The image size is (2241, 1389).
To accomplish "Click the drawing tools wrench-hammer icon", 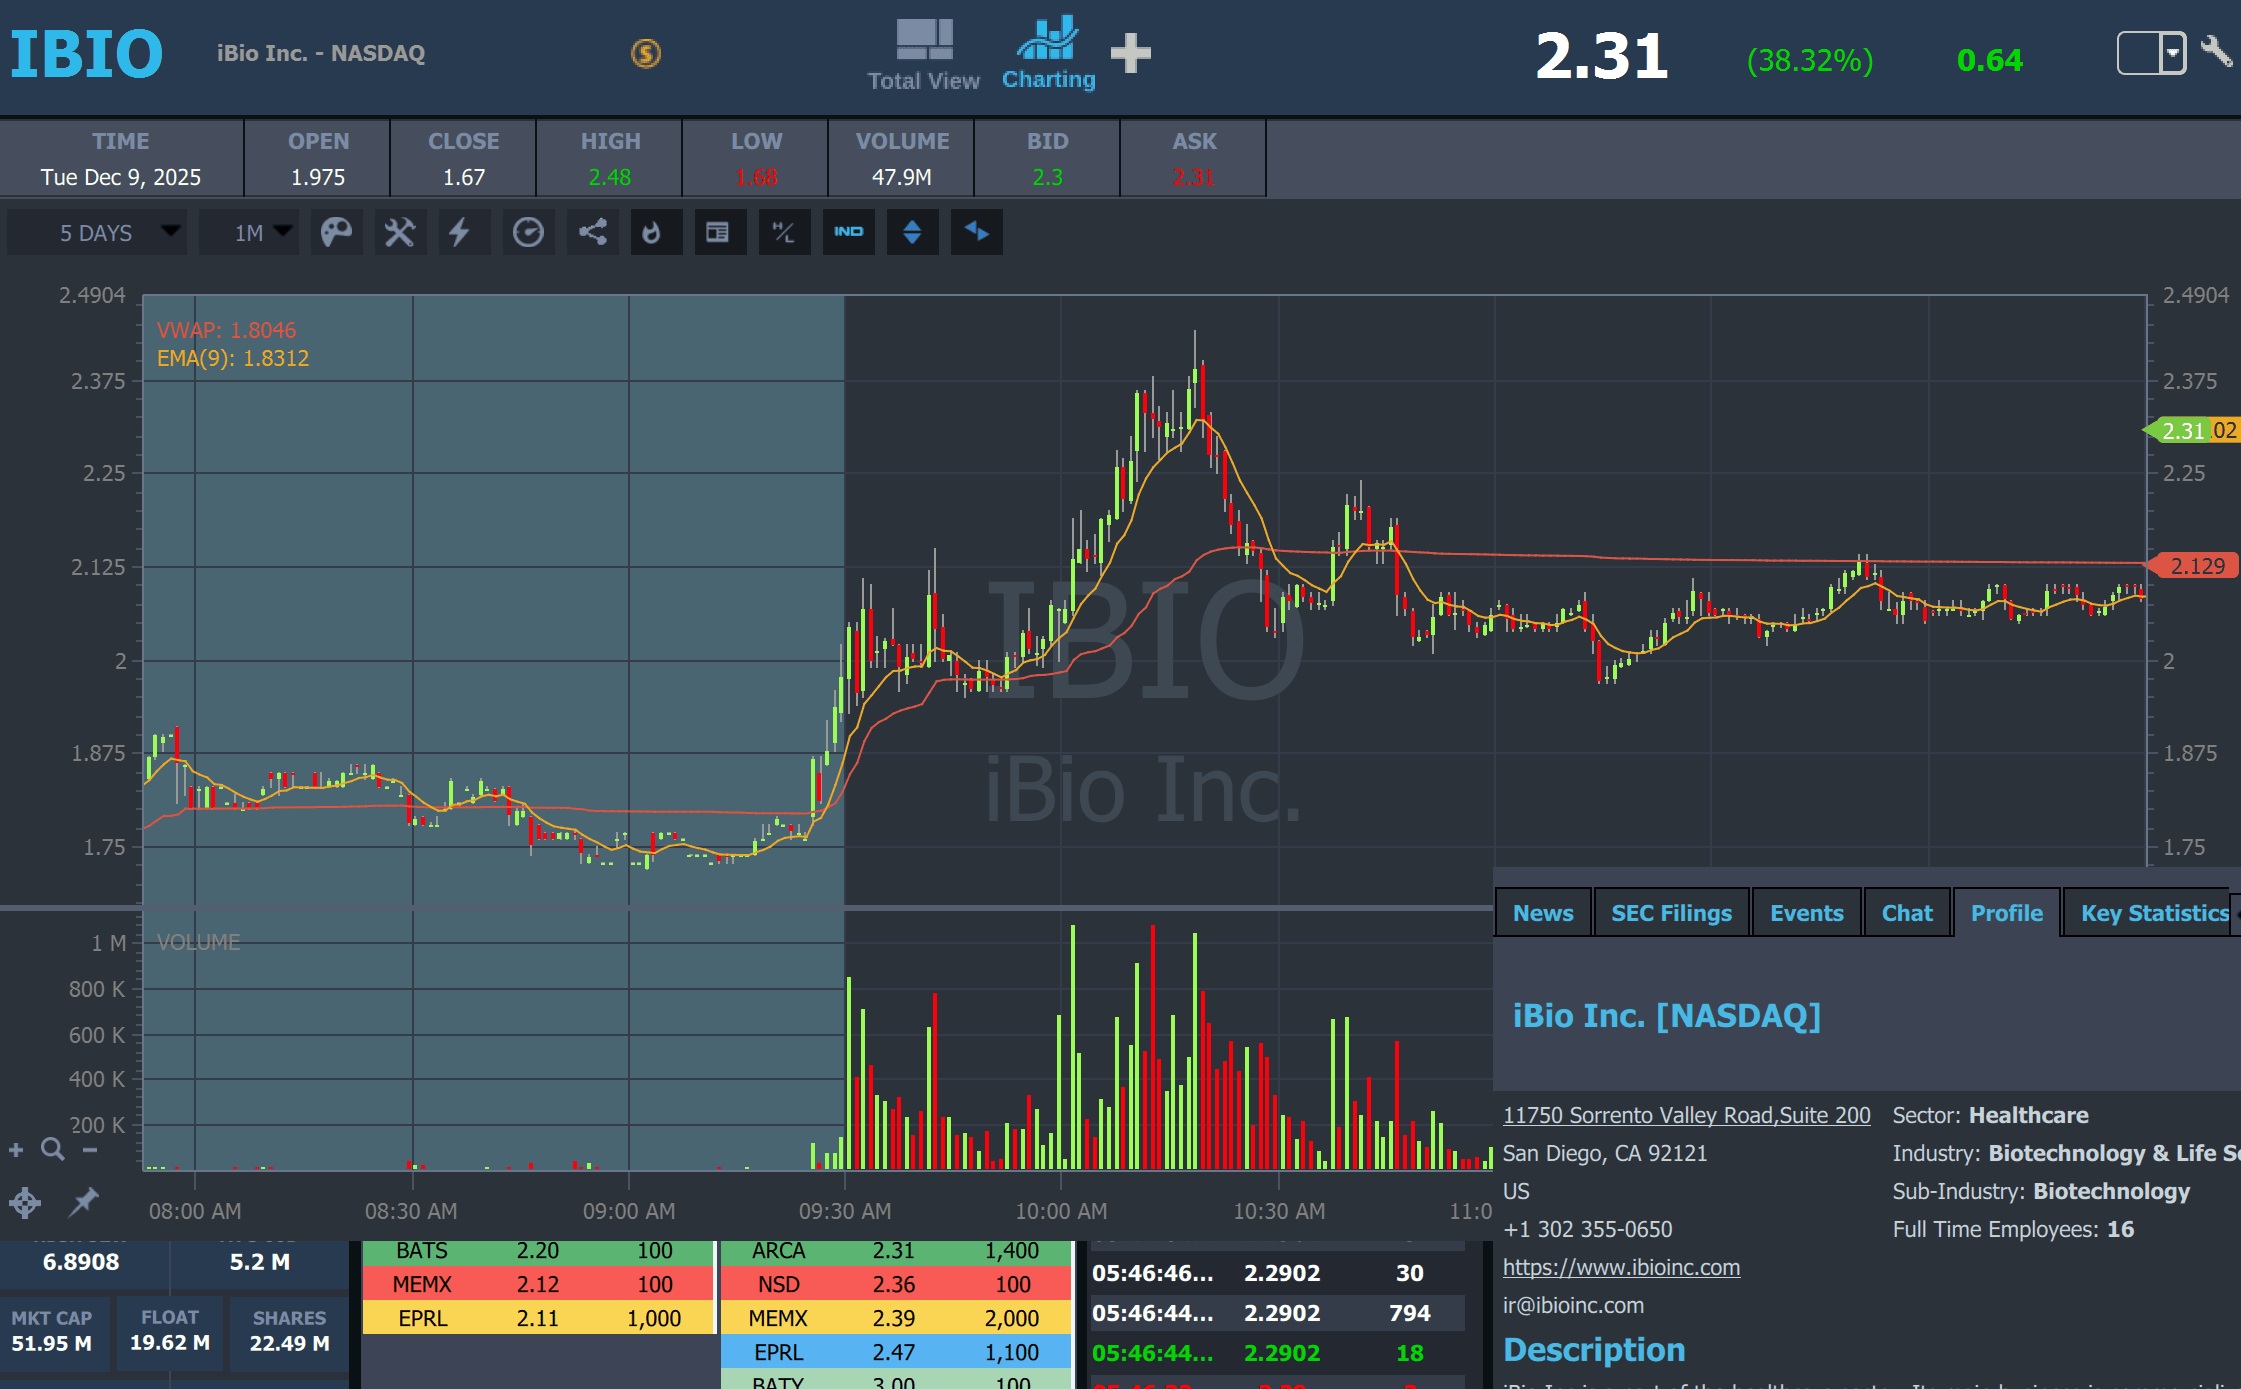I will pos(400,233).
